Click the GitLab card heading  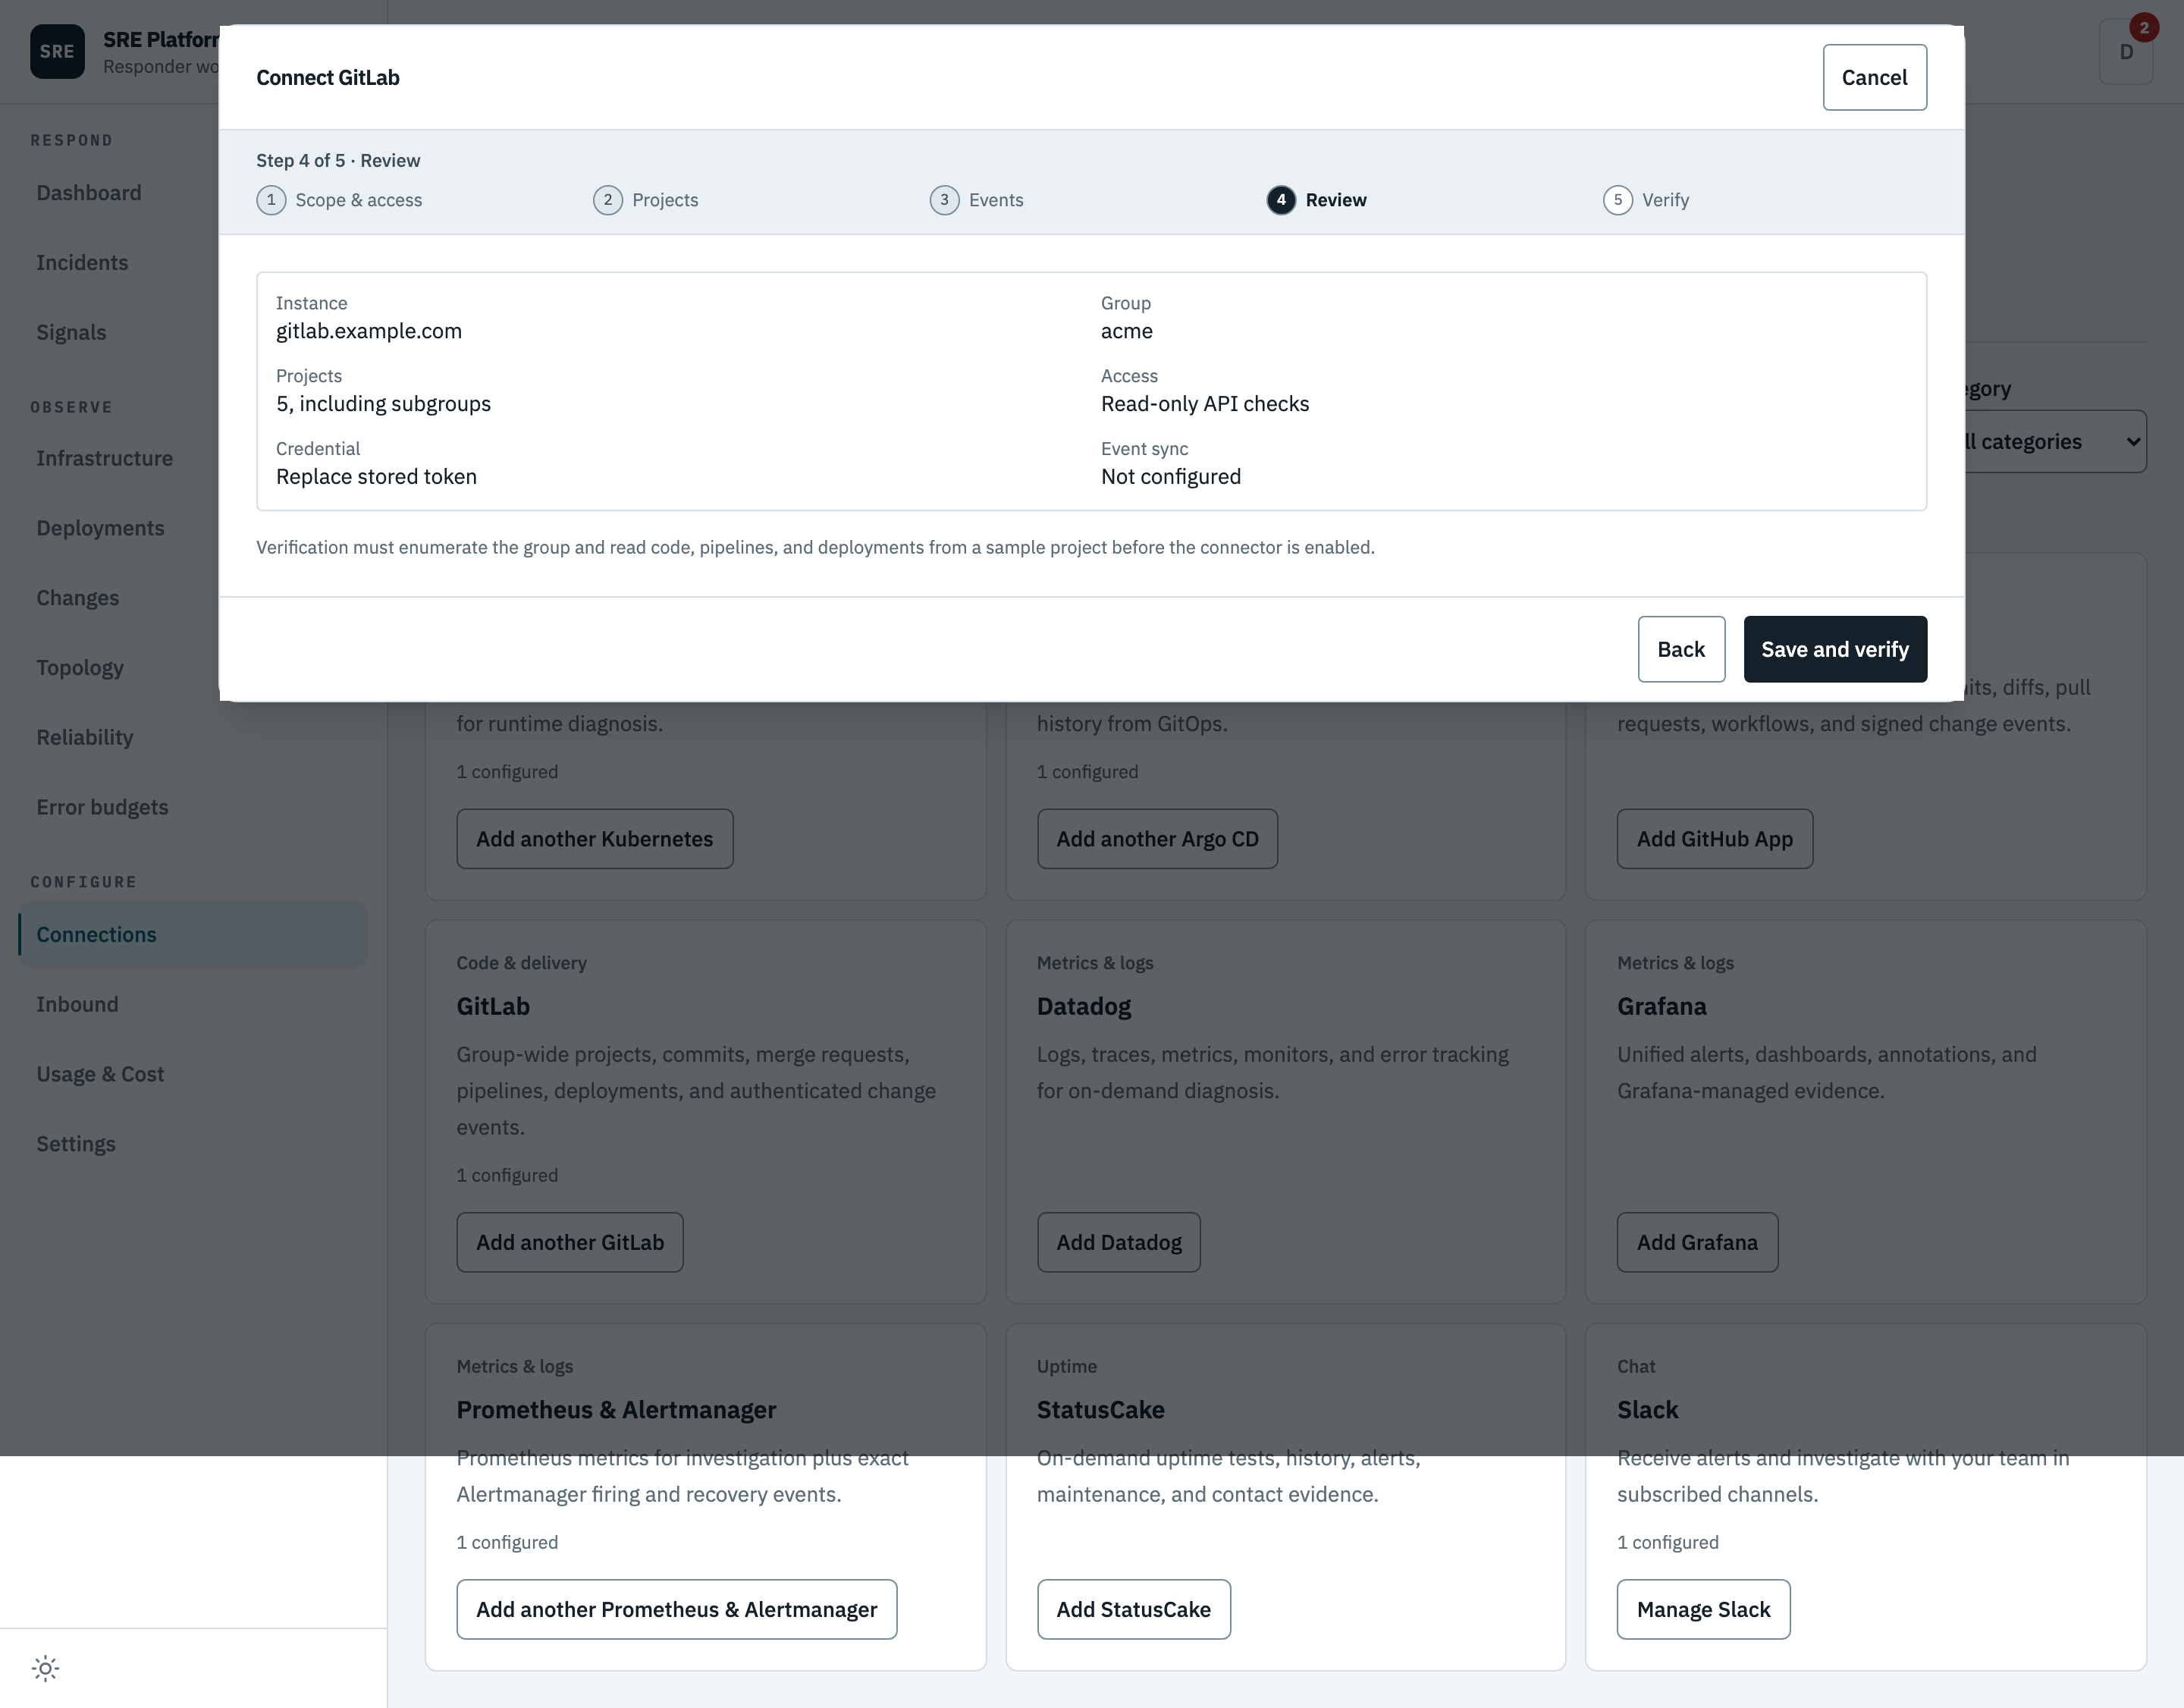point(493,1006)
